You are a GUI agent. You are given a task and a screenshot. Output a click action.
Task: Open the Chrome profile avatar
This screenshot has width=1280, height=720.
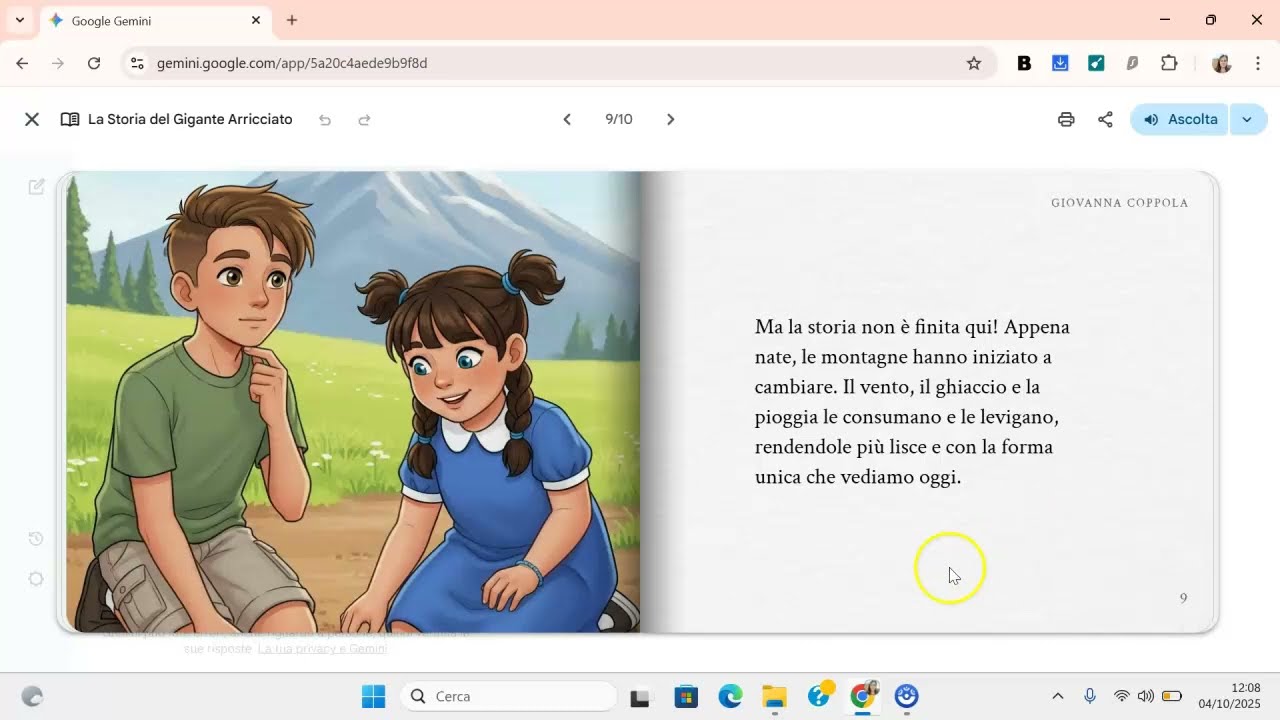point(1221,63)
